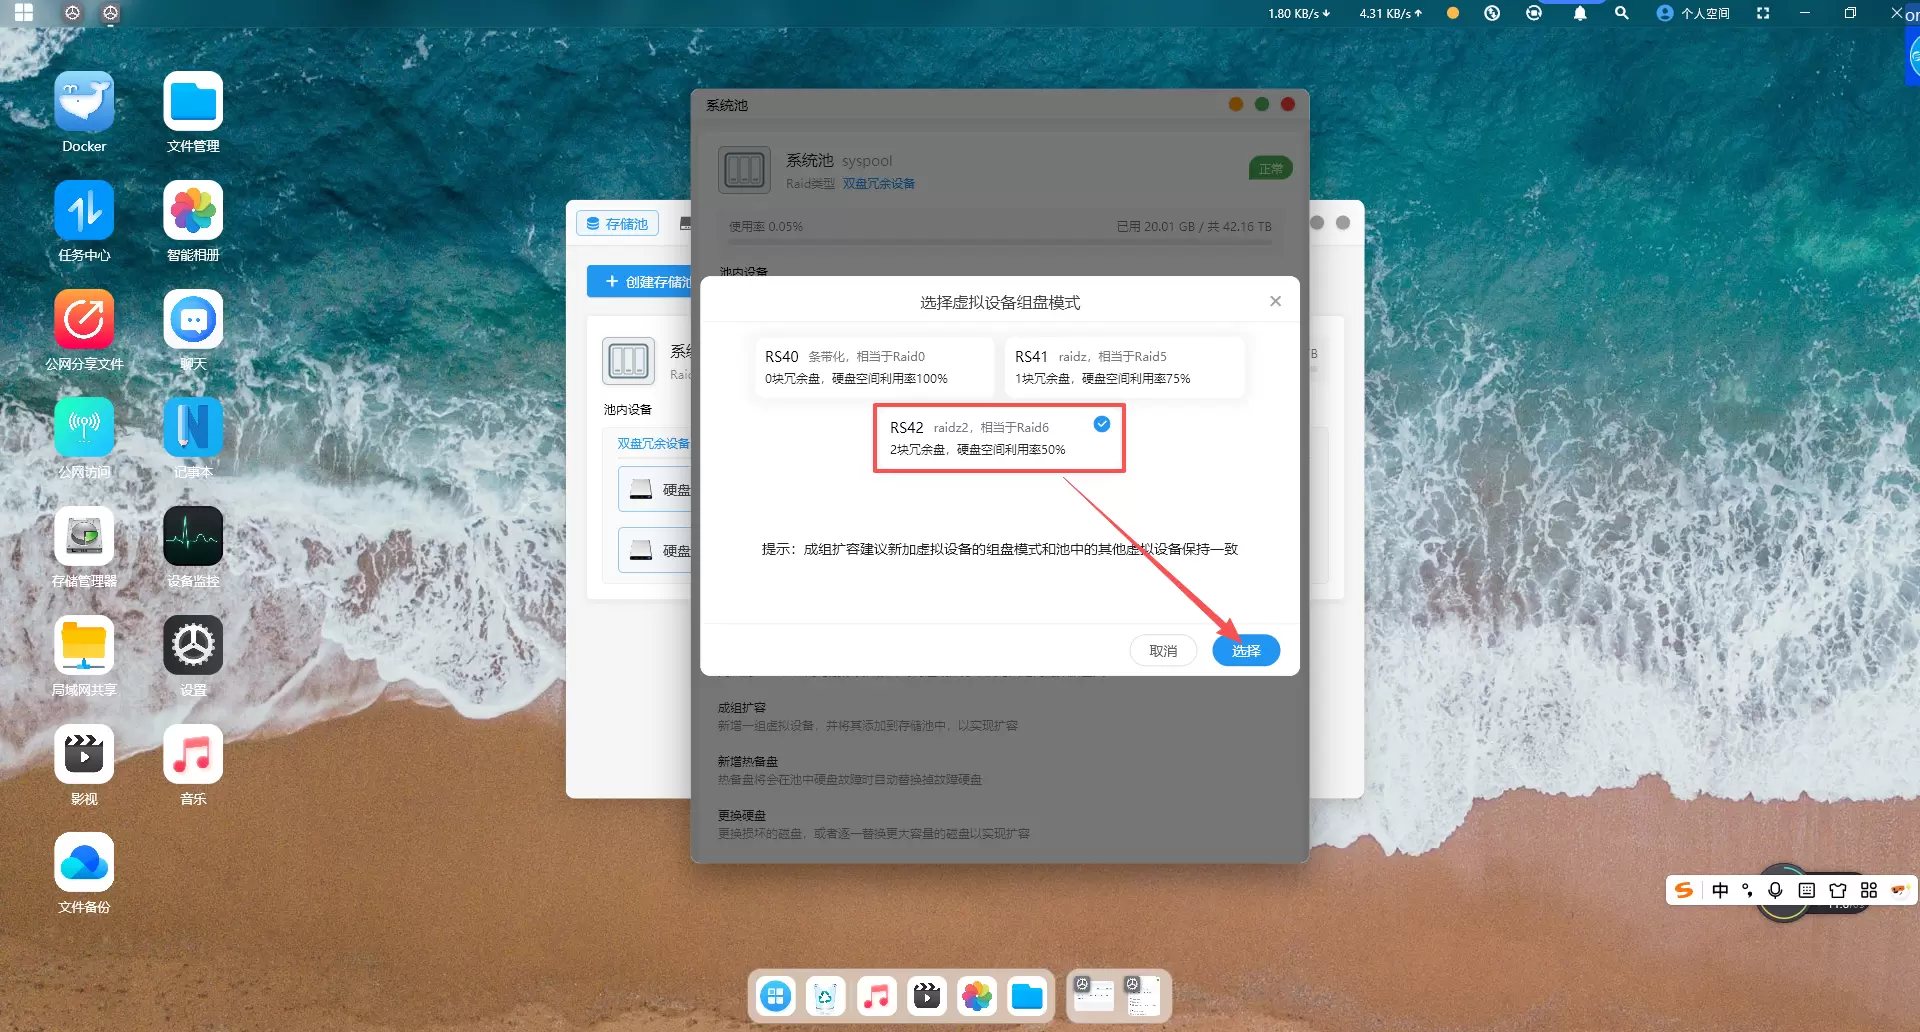Launch 任务中心 task center
The image size is (1920, 1032).
coord(84,211)
